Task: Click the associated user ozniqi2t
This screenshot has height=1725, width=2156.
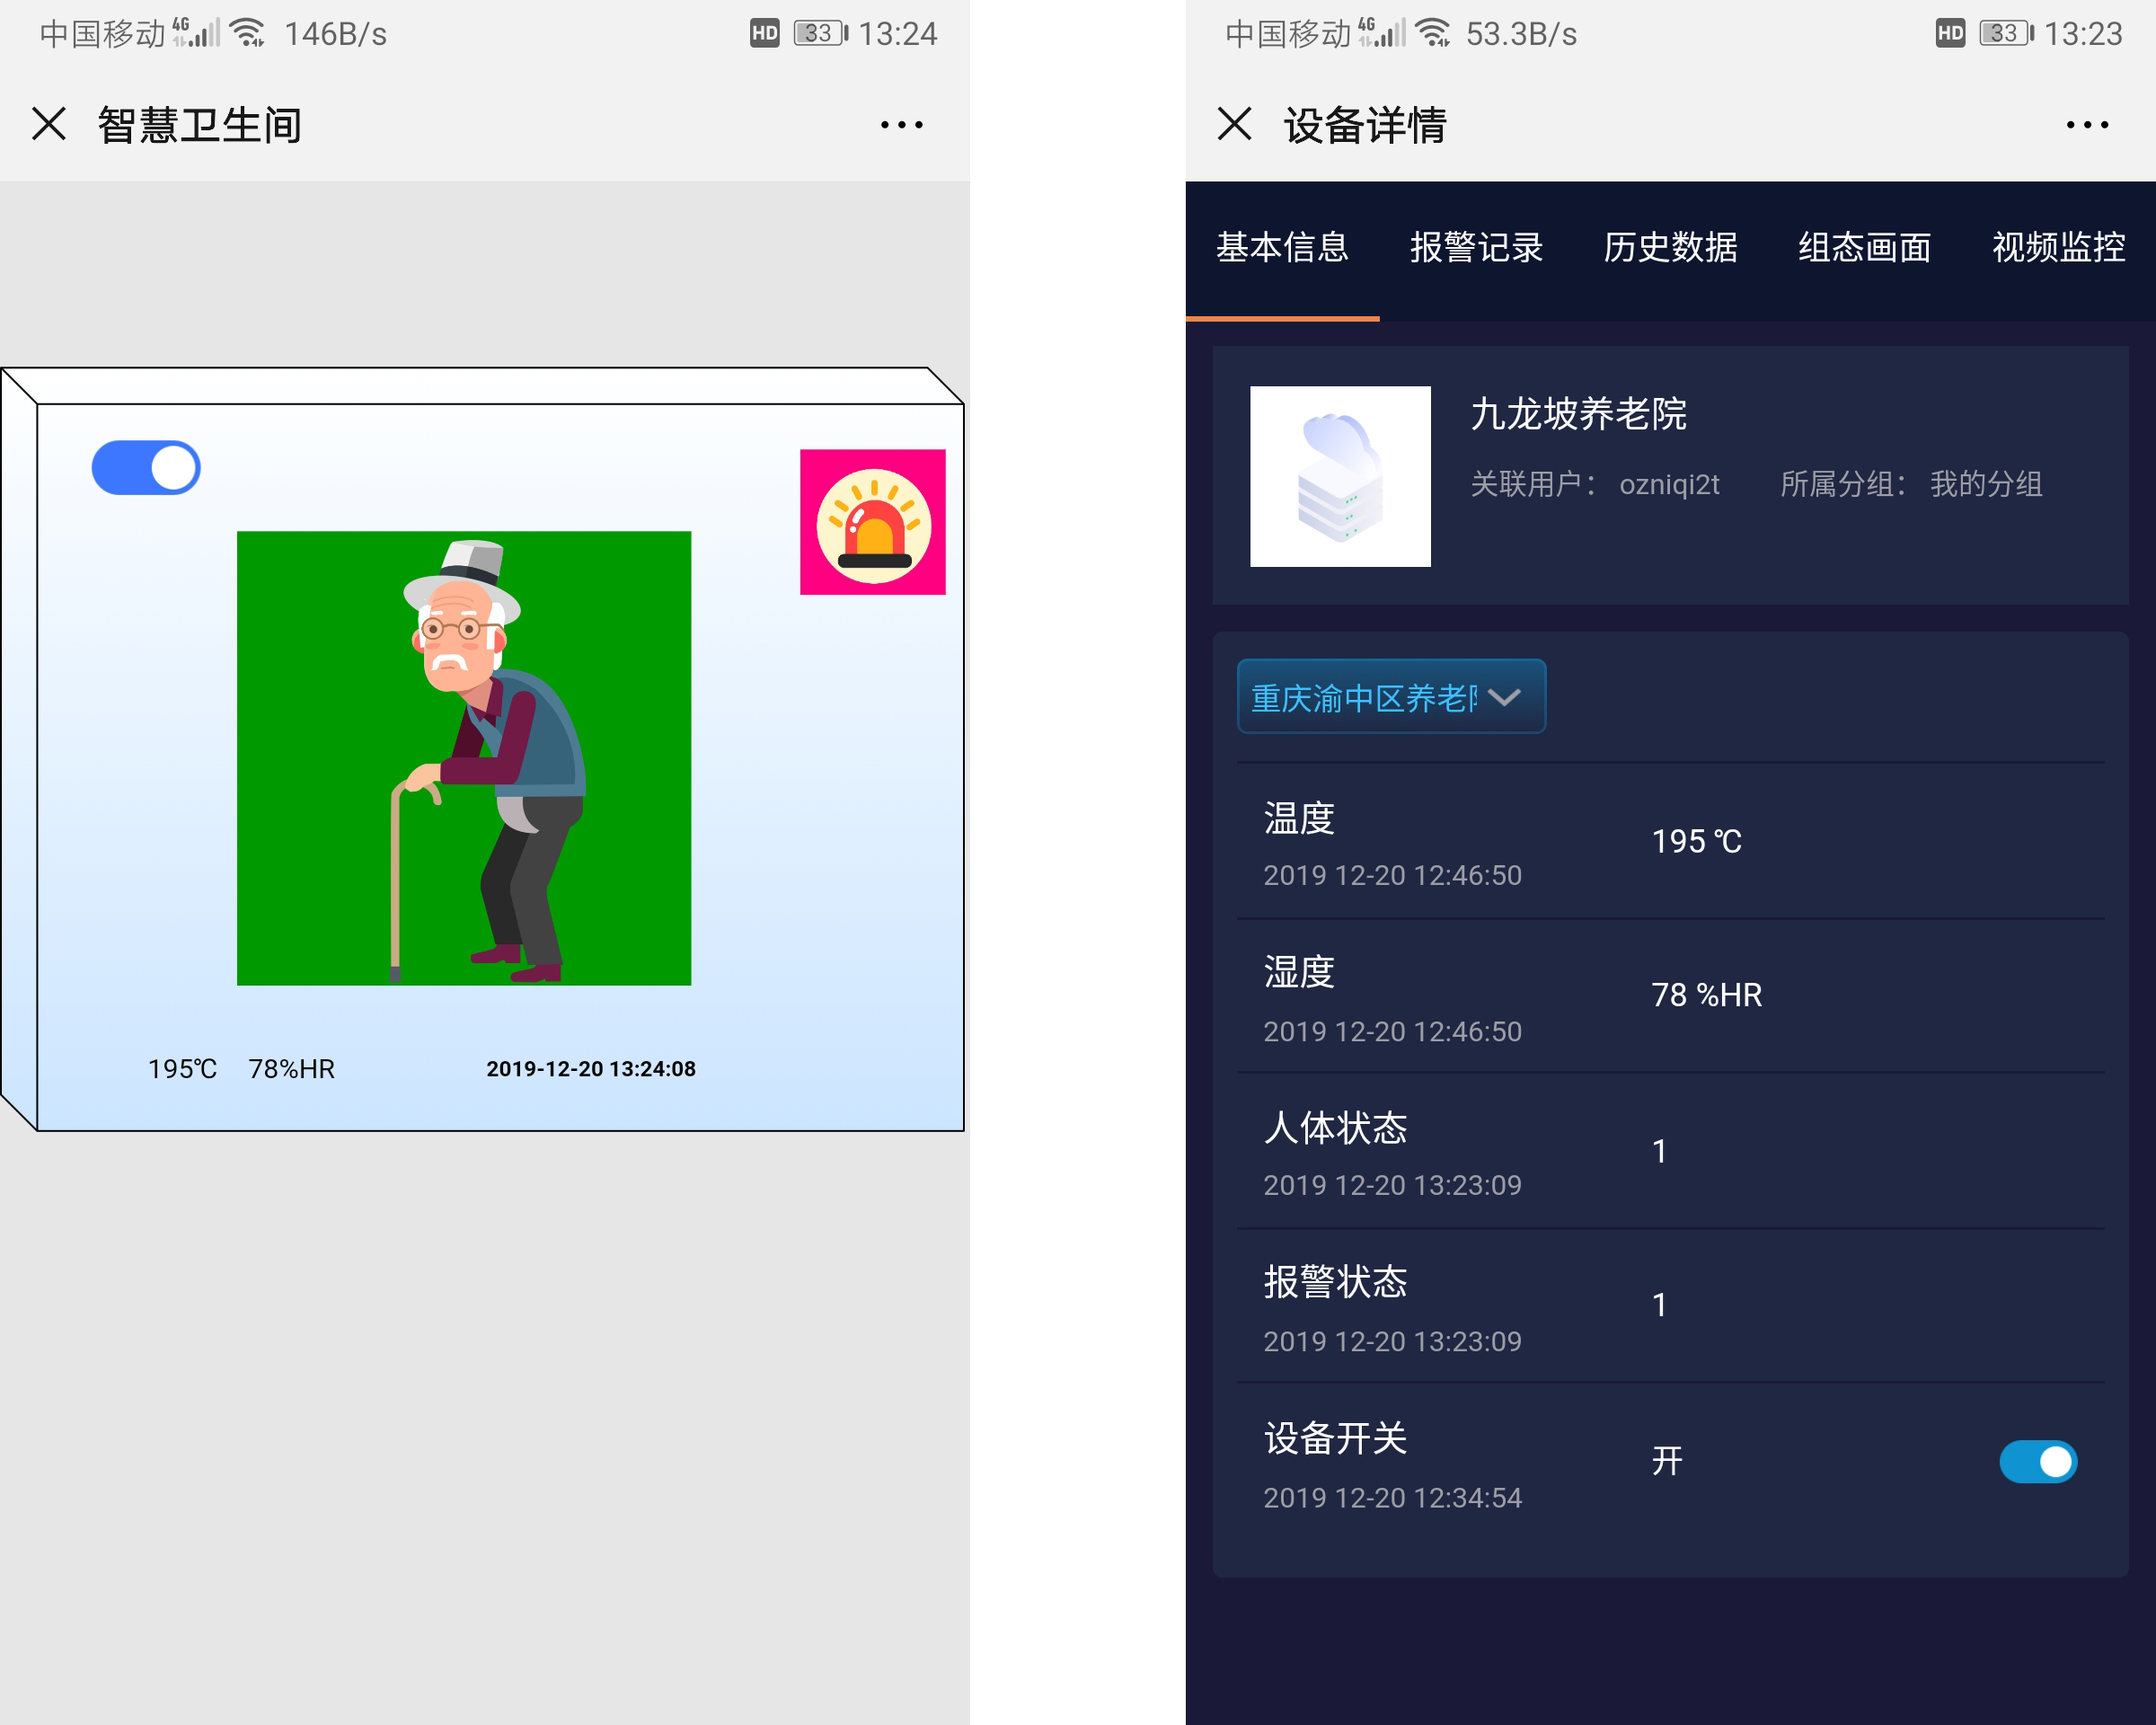Action: (1669, 484)
